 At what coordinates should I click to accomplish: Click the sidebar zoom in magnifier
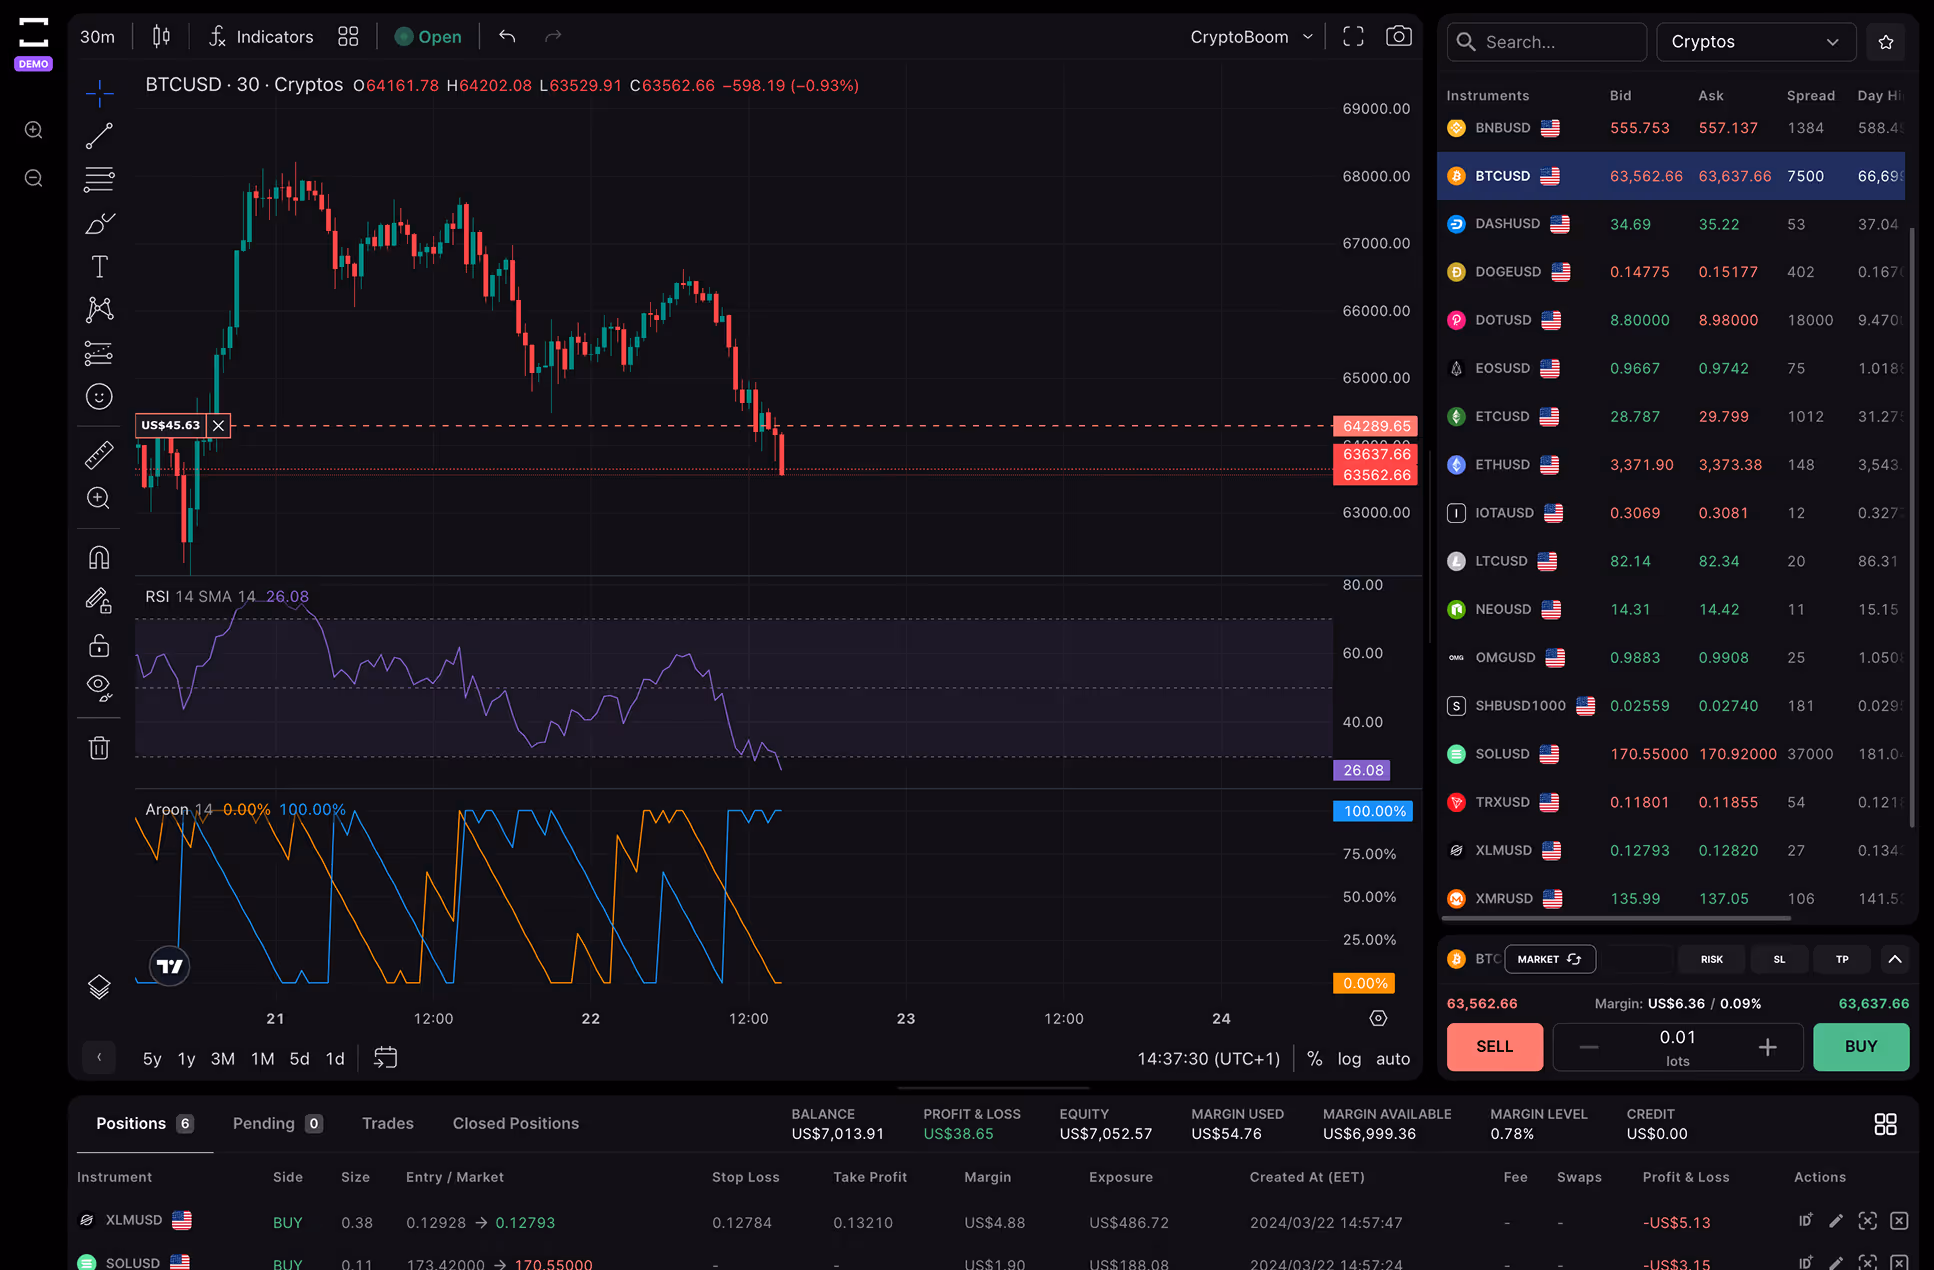(x=33, y=130)
